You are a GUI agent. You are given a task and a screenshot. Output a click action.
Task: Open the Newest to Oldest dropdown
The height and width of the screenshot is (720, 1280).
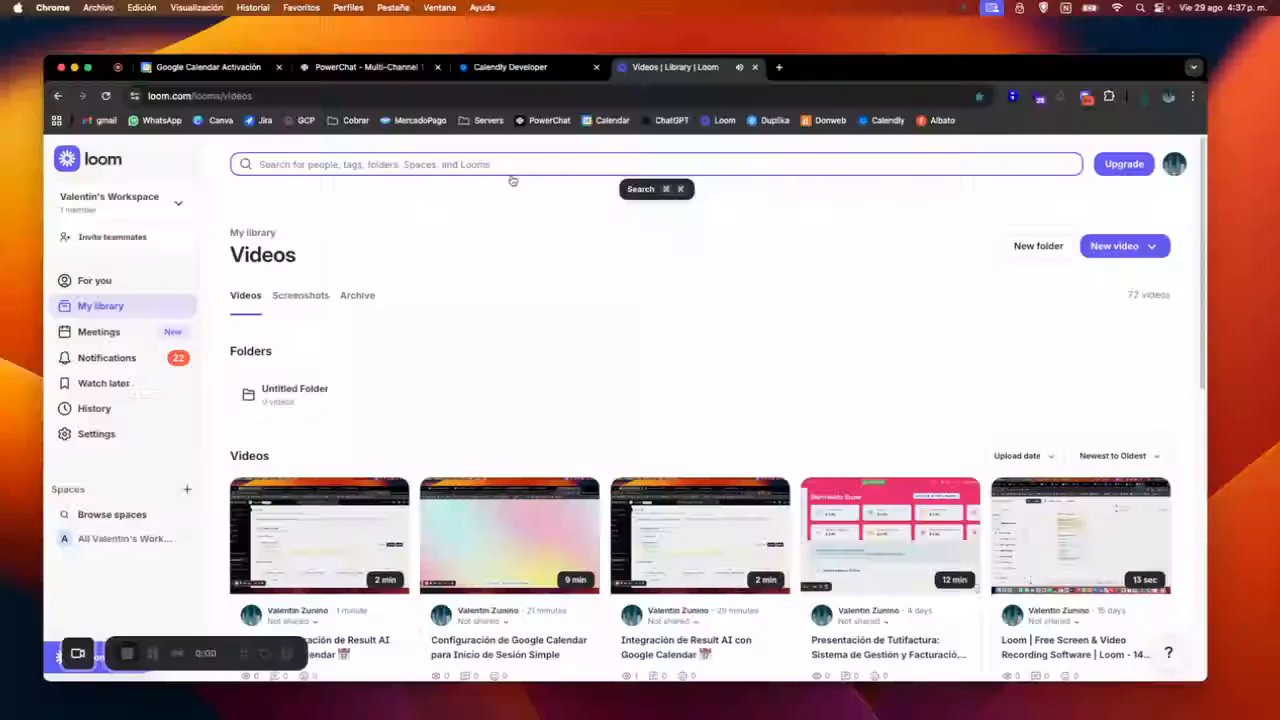click(x=1120, y=456)
